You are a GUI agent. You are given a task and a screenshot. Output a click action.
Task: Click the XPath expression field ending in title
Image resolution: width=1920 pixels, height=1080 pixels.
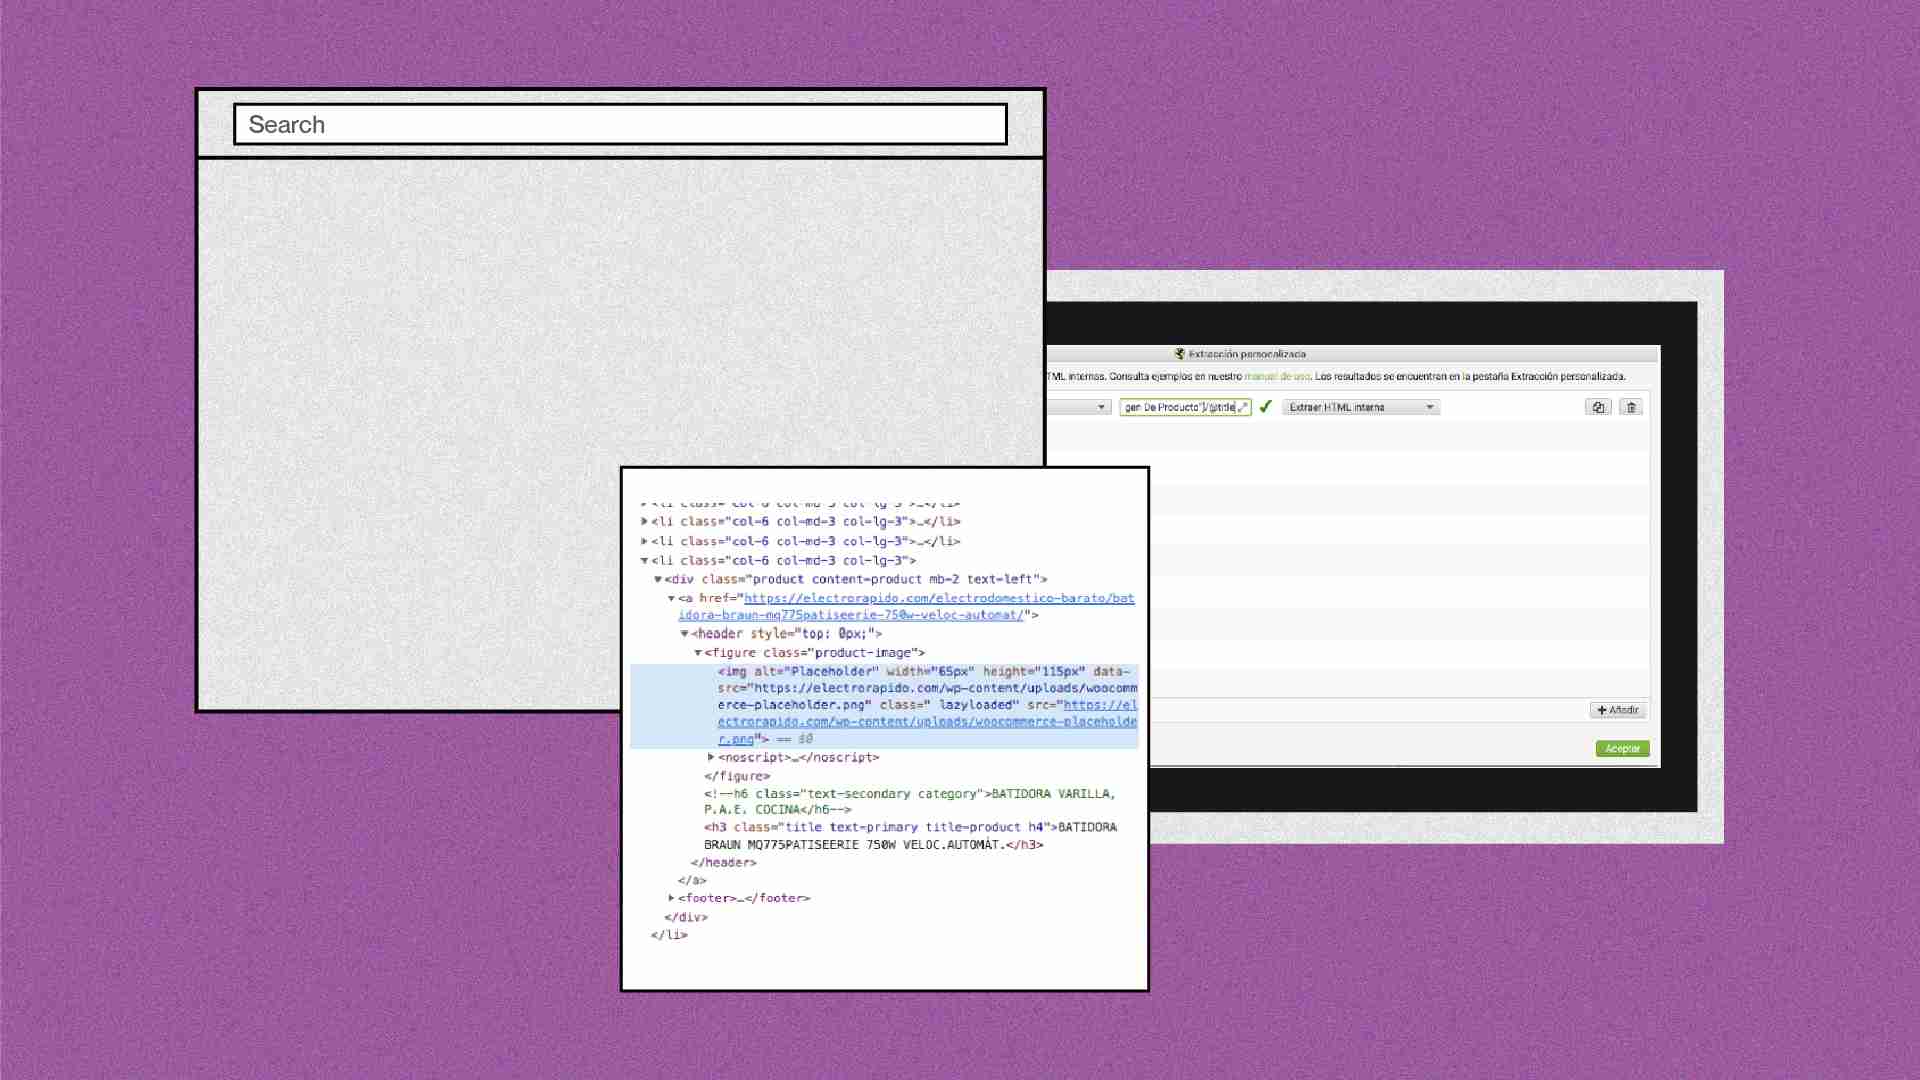(x=1185, y=407)
